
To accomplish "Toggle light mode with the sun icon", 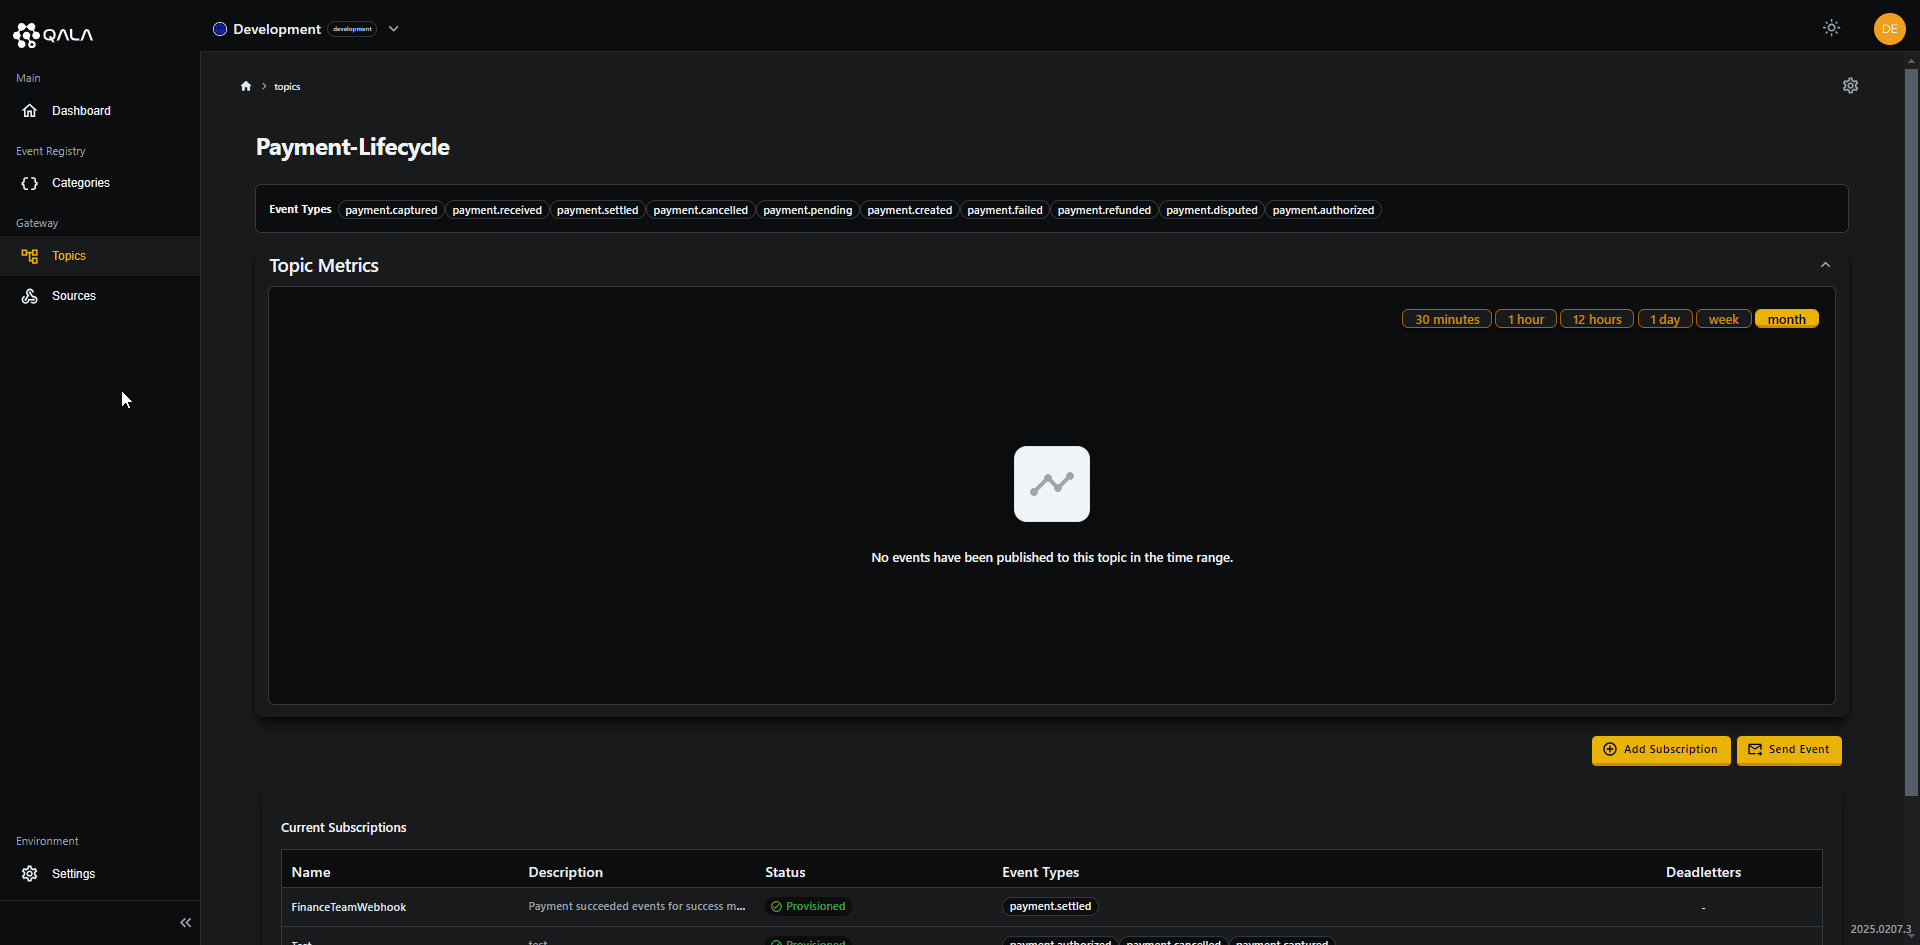I will (1831, 28).
